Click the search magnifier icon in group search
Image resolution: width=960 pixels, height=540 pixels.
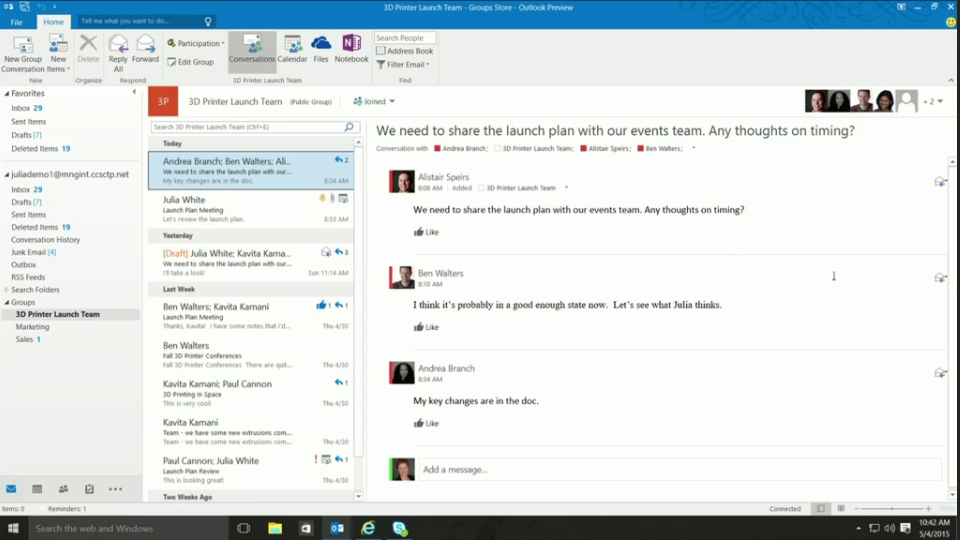coord(349,127)
